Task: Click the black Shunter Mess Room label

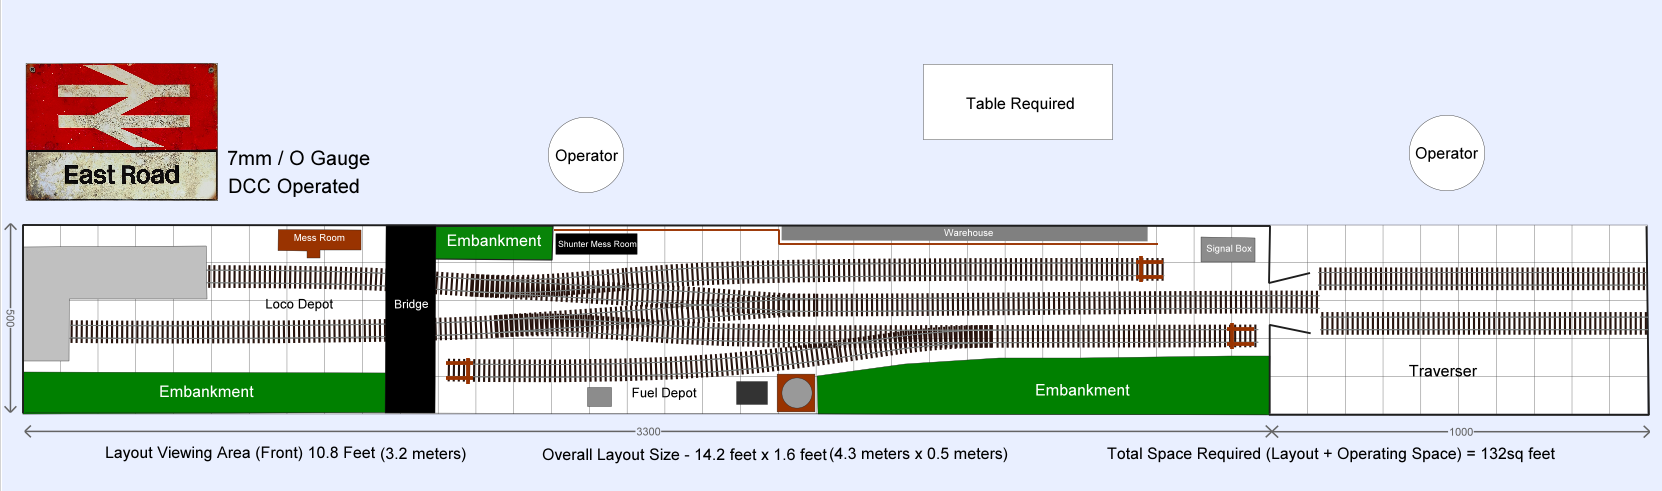Action: [596, 244]
